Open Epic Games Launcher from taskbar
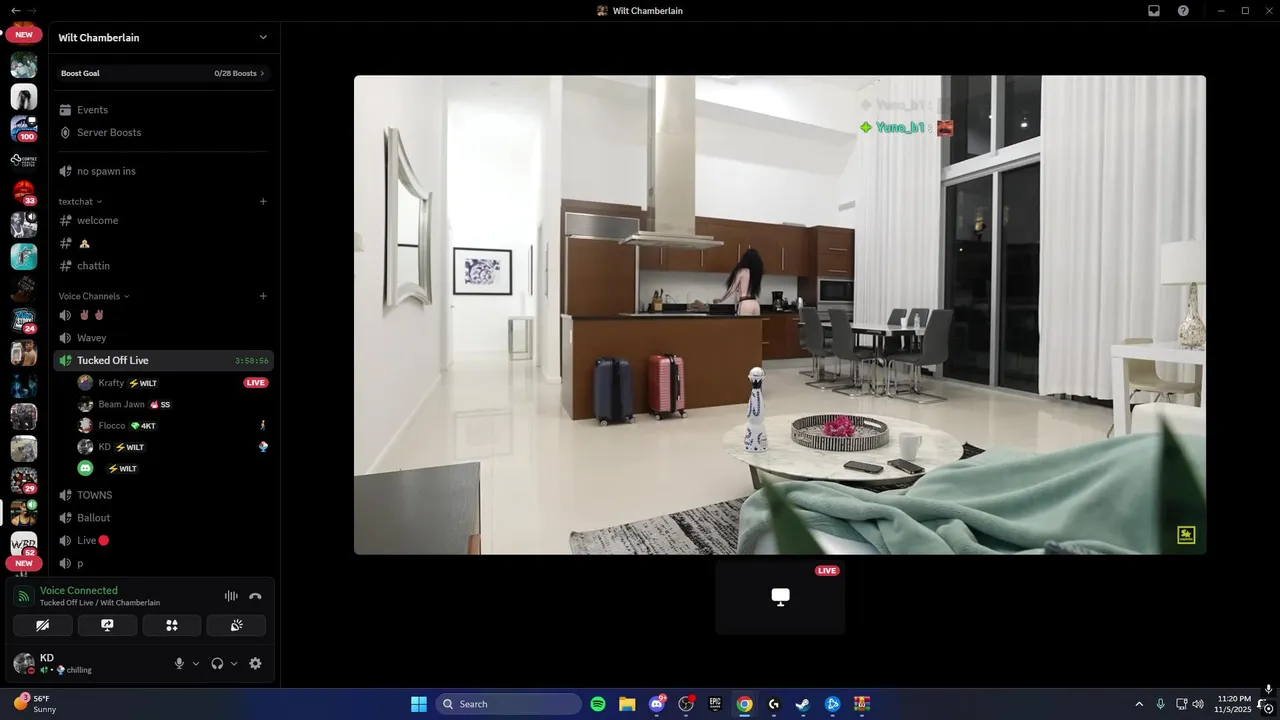 coord(715,704)
